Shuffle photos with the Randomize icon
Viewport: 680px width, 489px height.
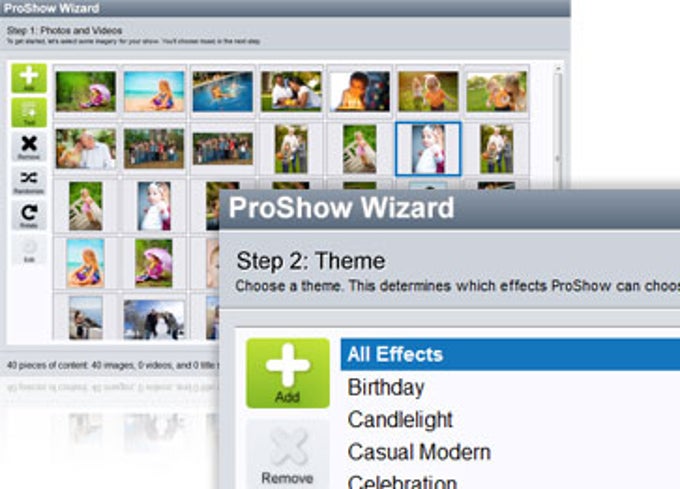[29, 181]
